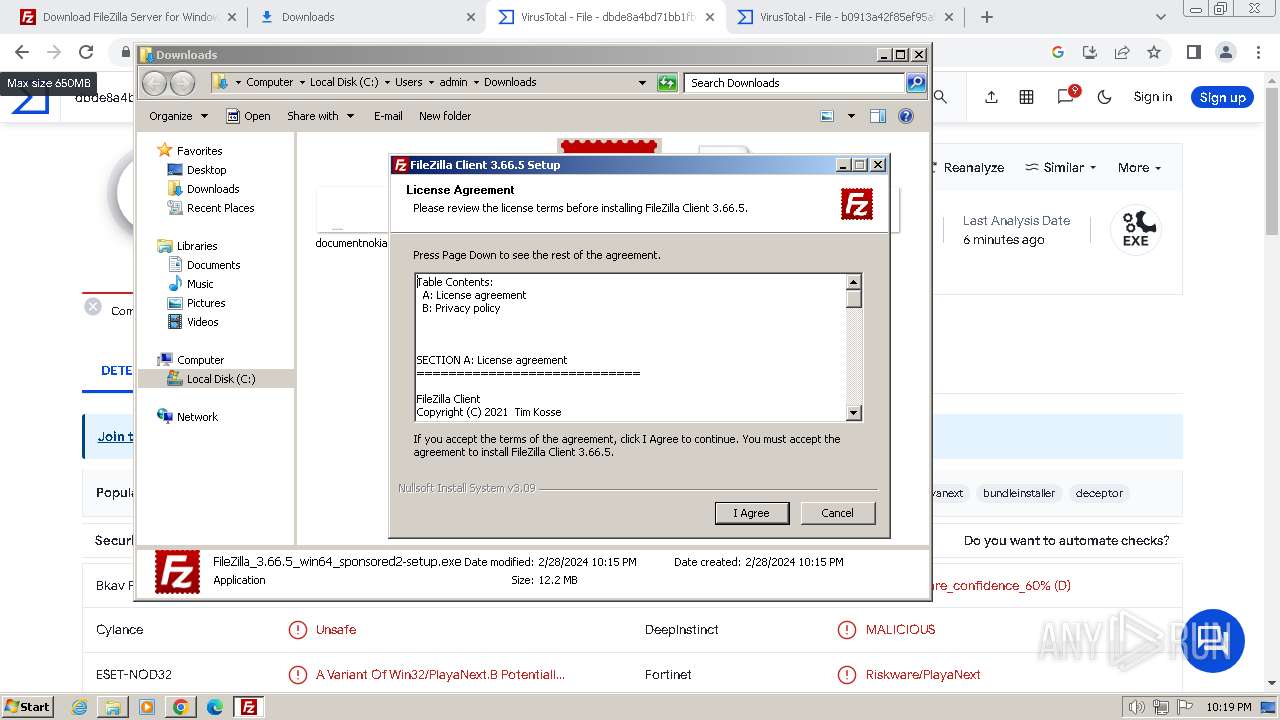Click browser back arrow
The image size is (1280, 720).
22,52
